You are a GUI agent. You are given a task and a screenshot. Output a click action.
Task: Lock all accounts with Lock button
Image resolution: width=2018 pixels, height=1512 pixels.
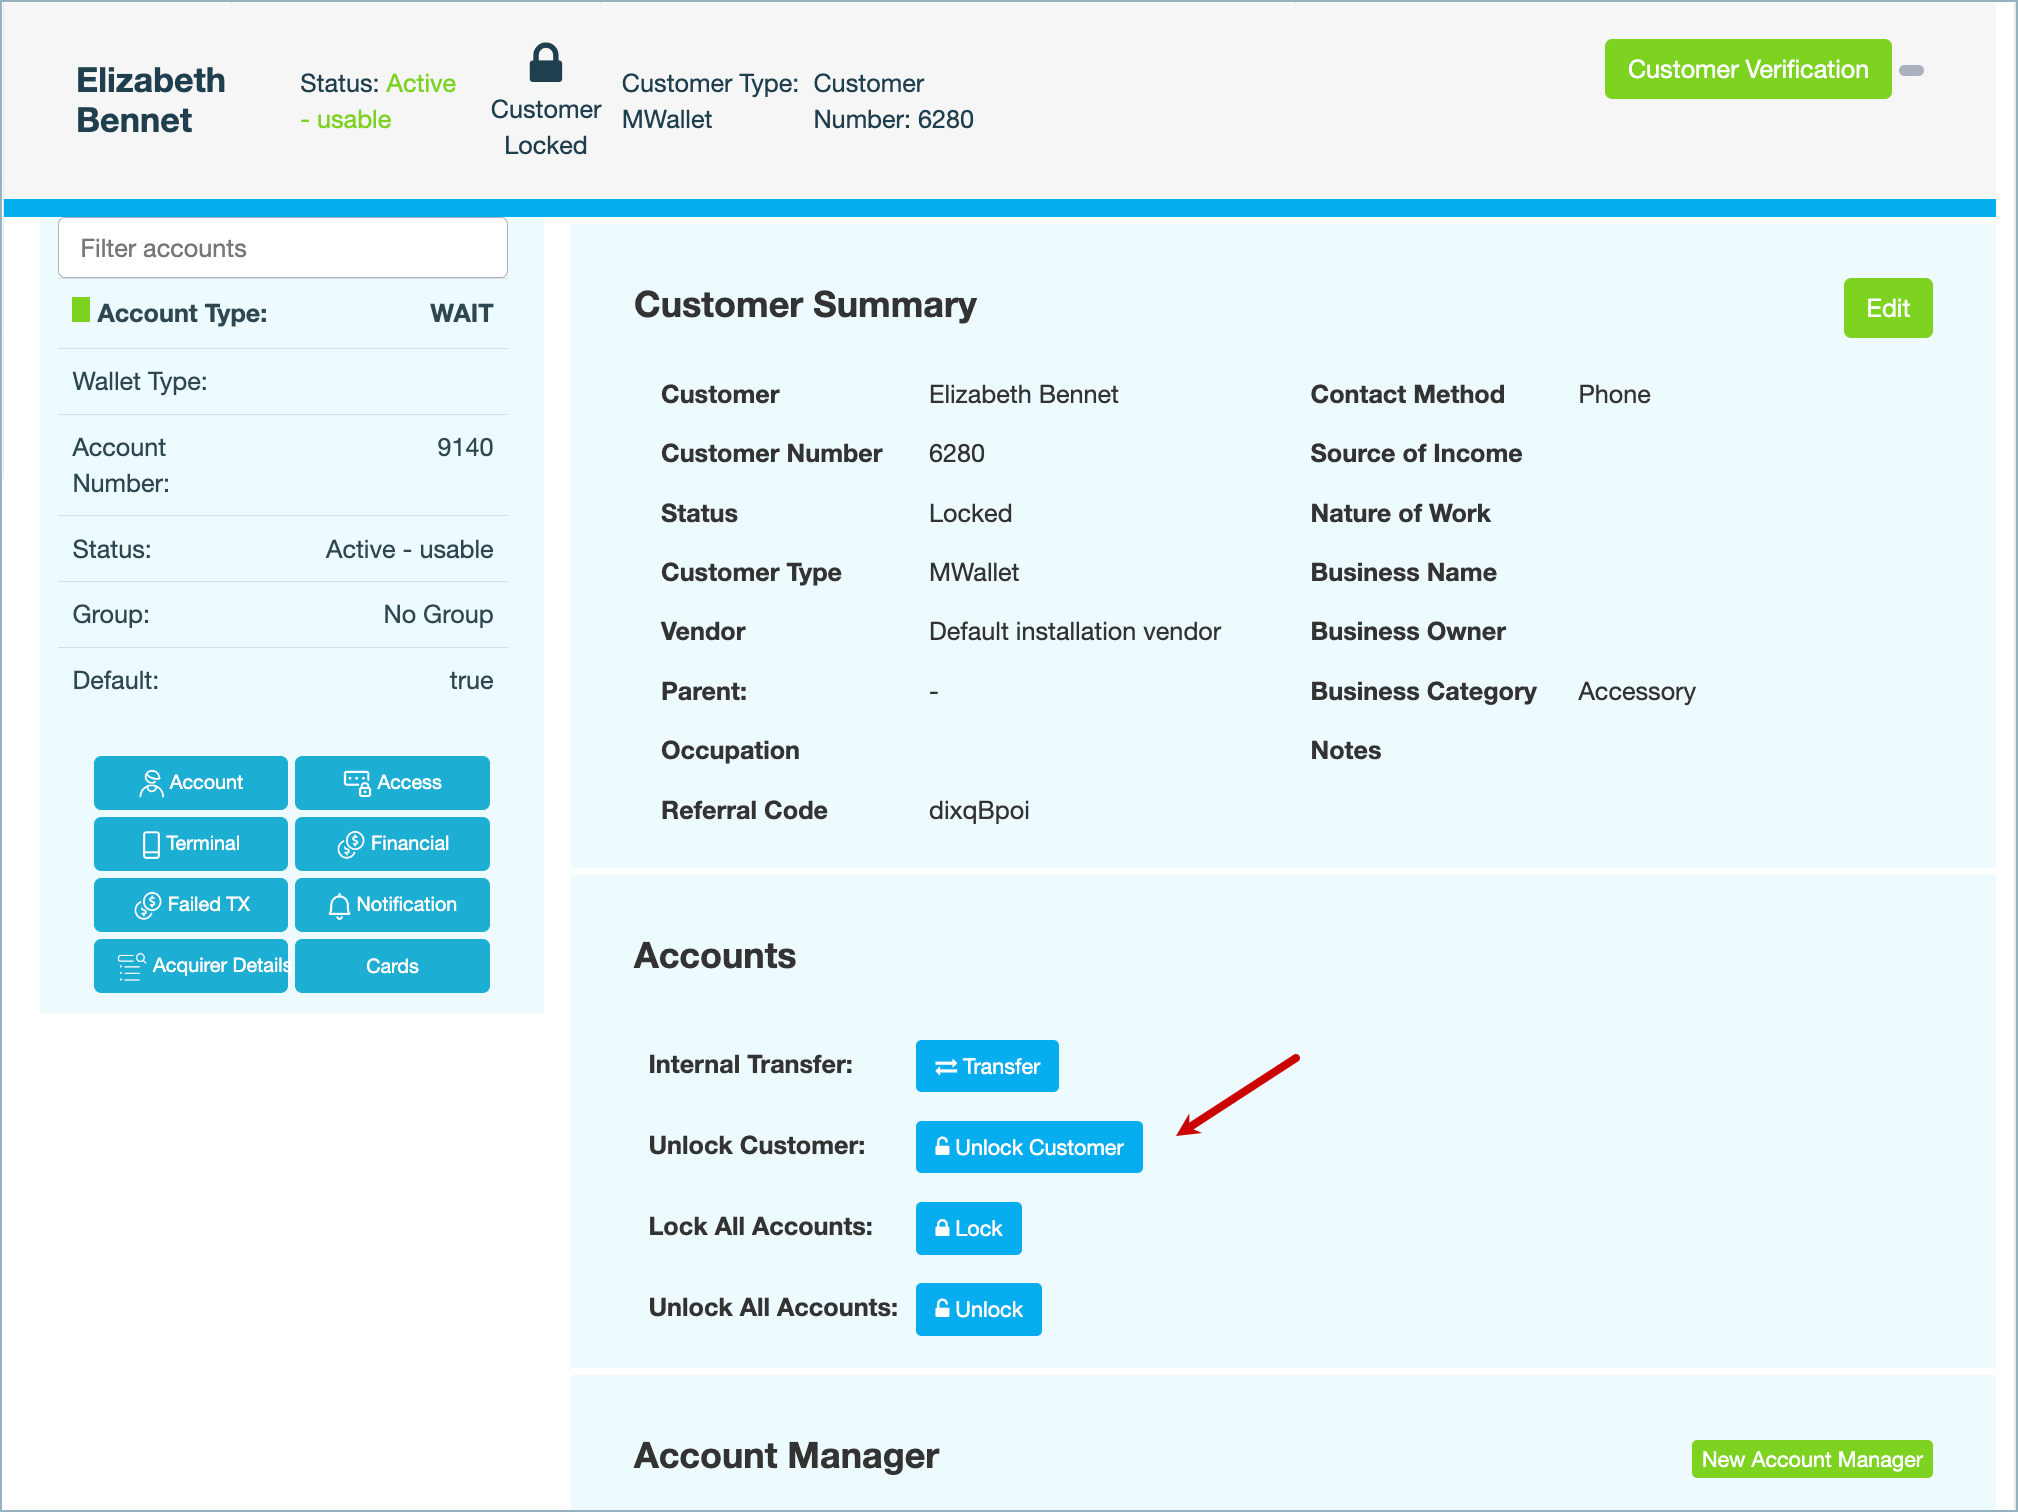click(967, 1228)
